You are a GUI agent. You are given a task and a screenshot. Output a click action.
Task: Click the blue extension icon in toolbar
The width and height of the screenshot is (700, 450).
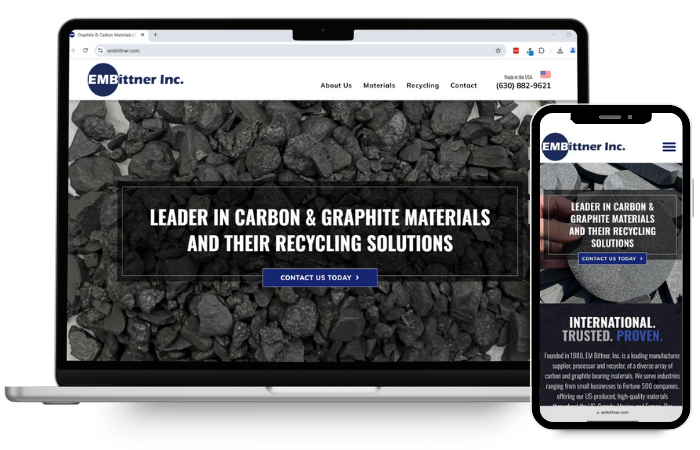click(x=530, y=51)
